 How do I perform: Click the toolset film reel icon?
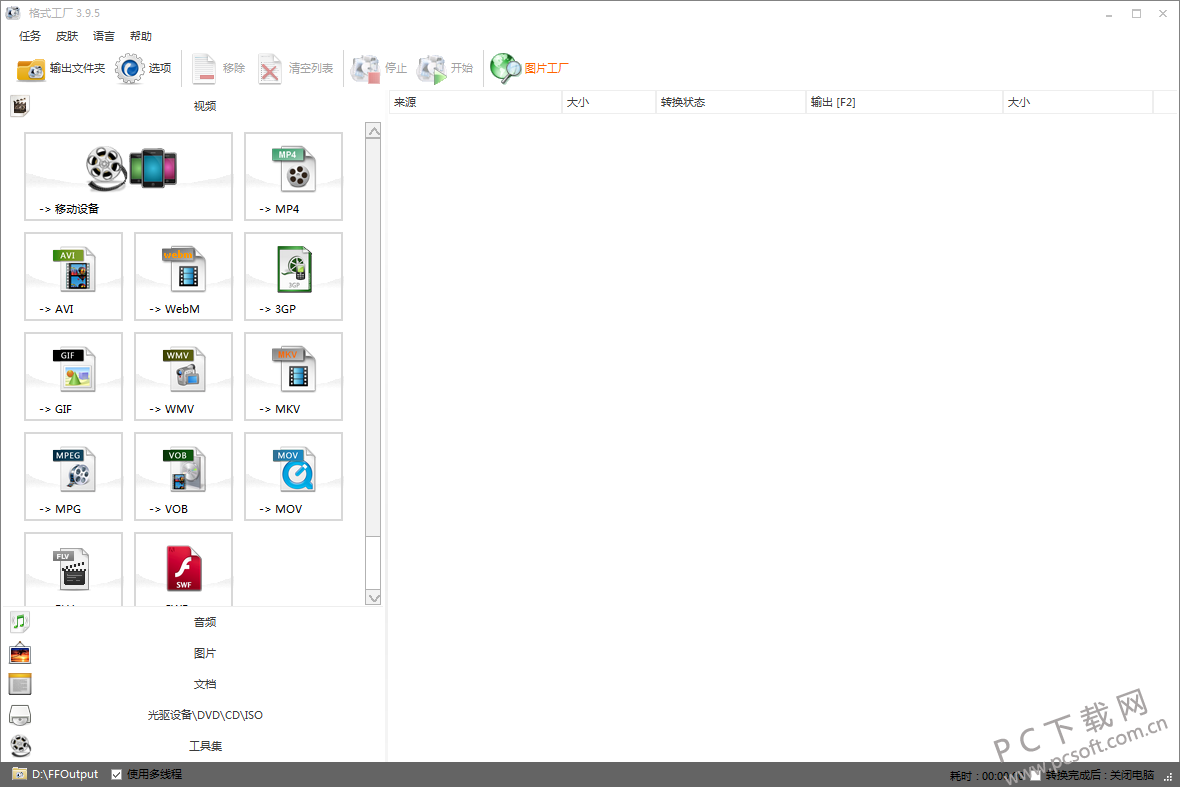tap(20, 746)
